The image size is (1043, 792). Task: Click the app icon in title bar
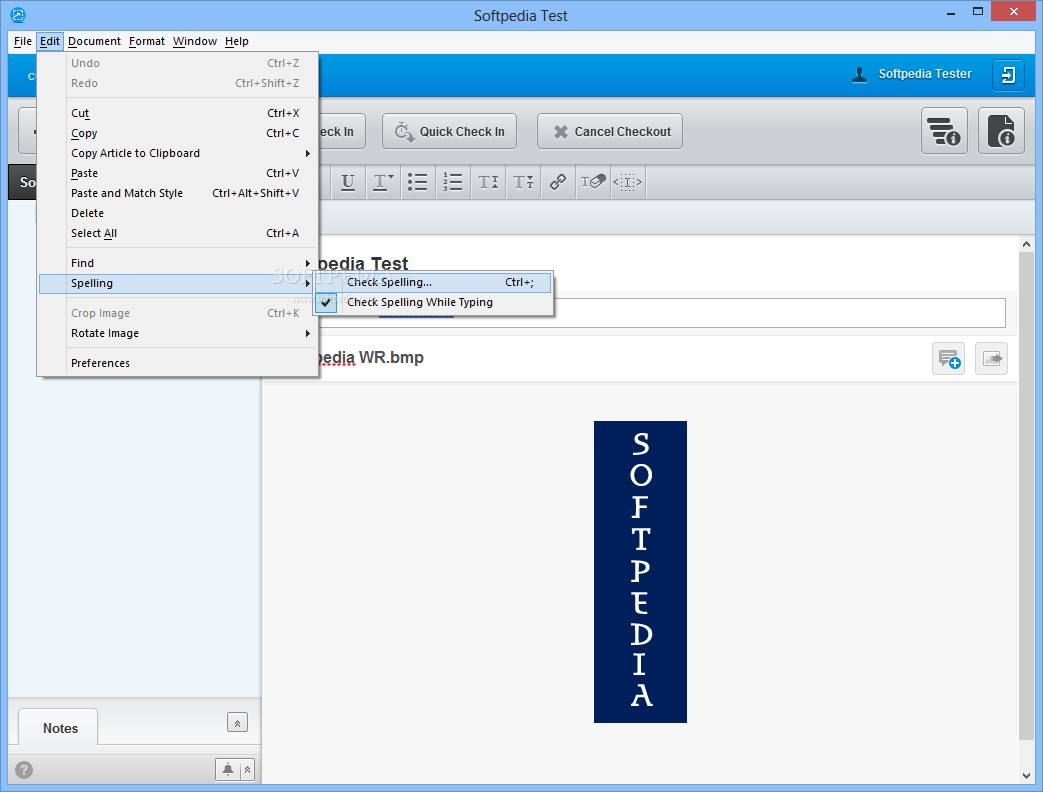18,15
